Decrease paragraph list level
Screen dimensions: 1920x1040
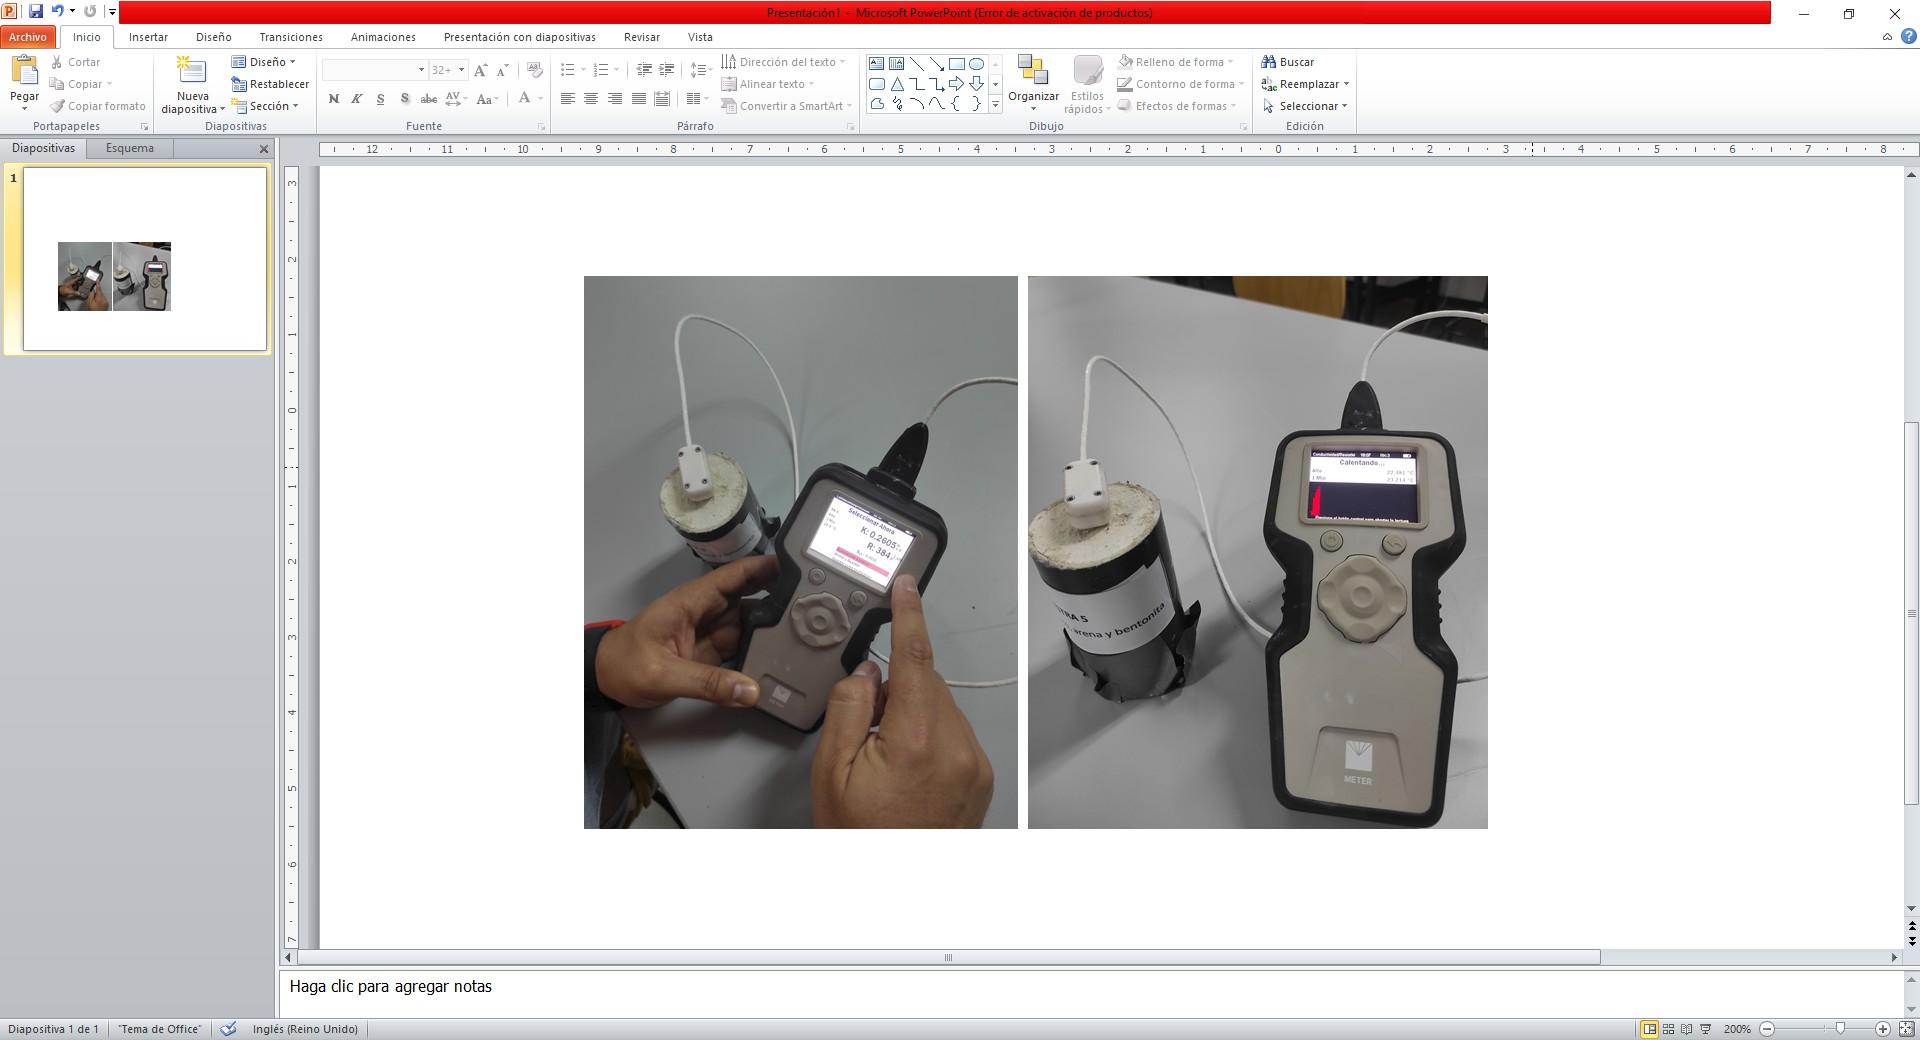644,70
